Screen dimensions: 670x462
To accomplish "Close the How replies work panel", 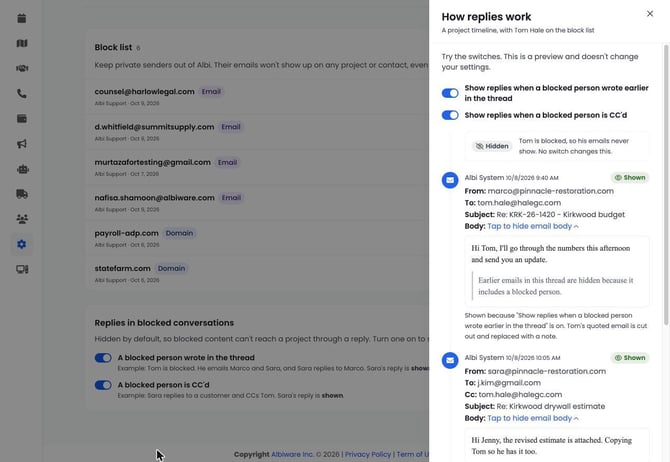I will pos(649,14).
